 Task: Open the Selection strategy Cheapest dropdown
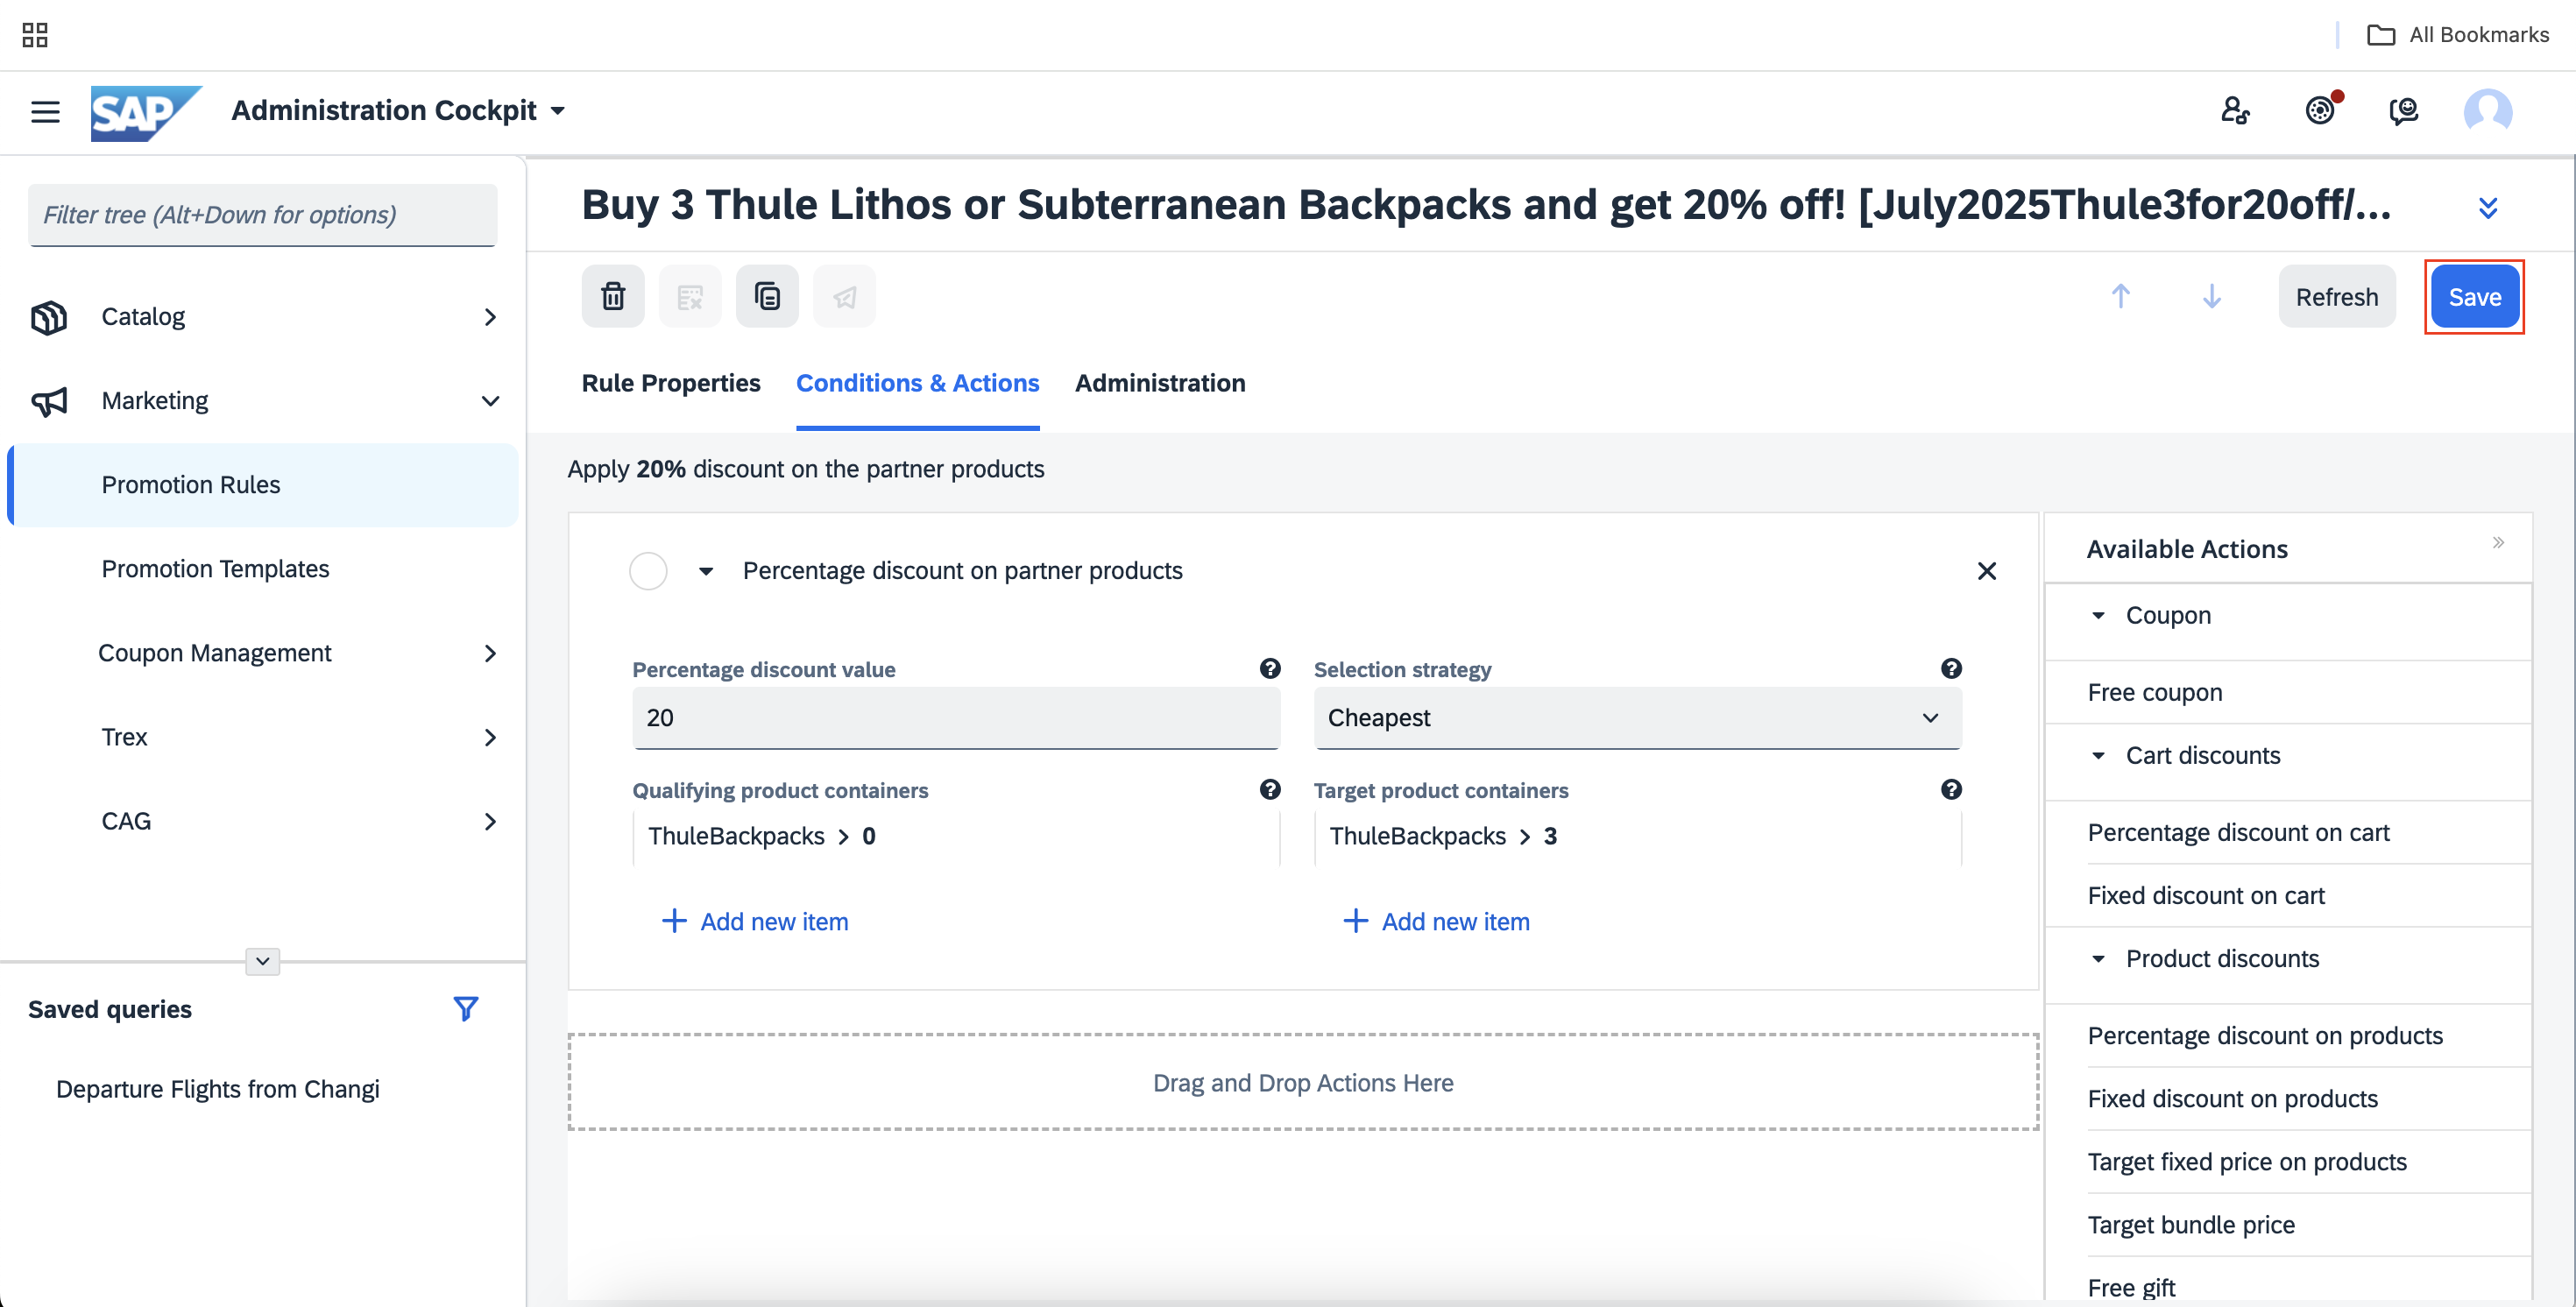pyautogui.click(x=1637, y=717)
